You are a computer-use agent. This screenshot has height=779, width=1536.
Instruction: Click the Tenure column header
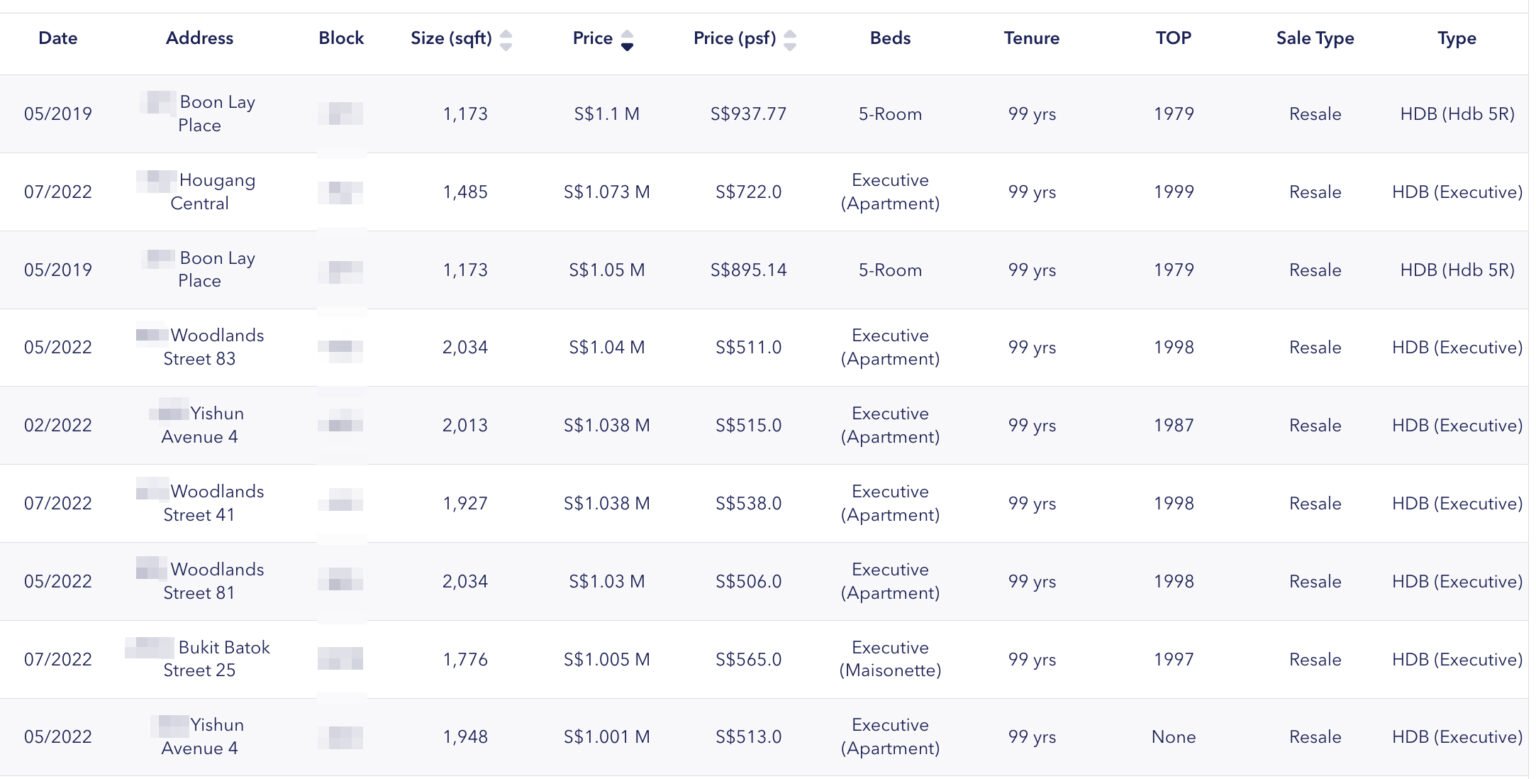(1031, 38)
